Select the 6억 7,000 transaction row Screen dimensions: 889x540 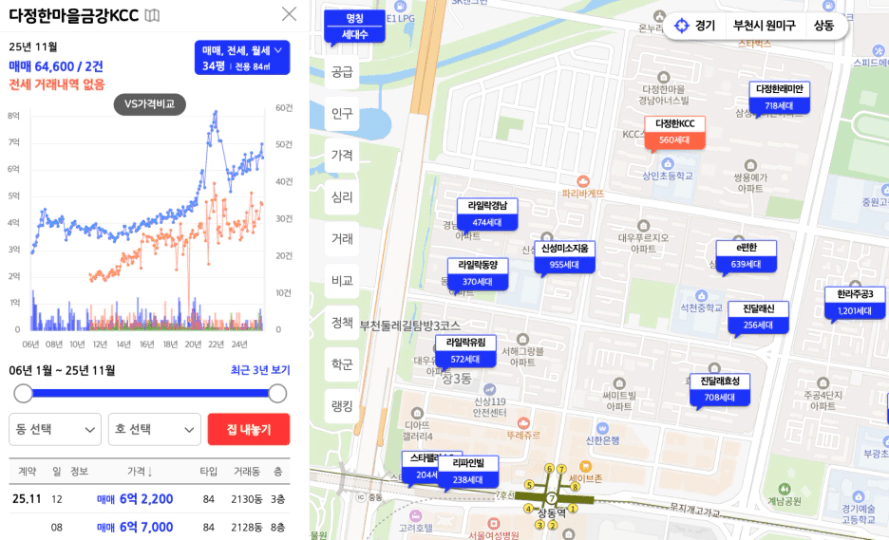pyautogui.click(x=149, y=527)
